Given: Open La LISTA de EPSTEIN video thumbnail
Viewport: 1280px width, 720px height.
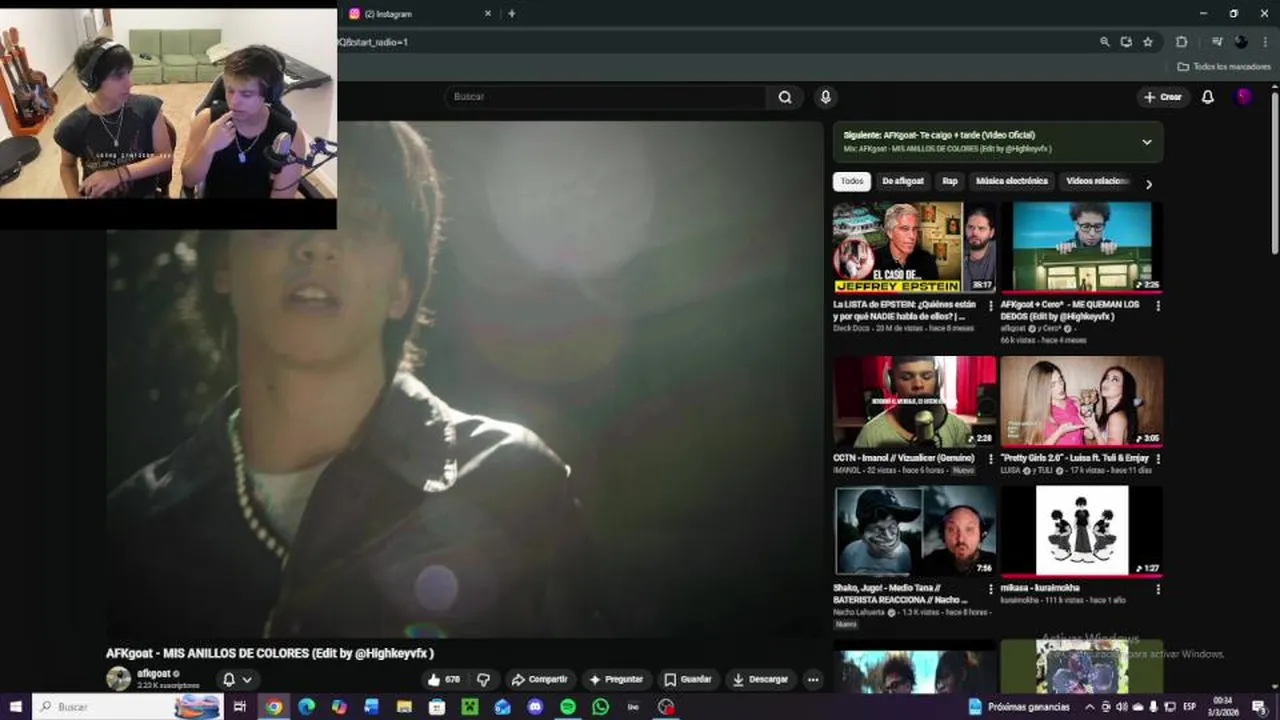Looking at the screenshot, I should [x=915, y=247].
